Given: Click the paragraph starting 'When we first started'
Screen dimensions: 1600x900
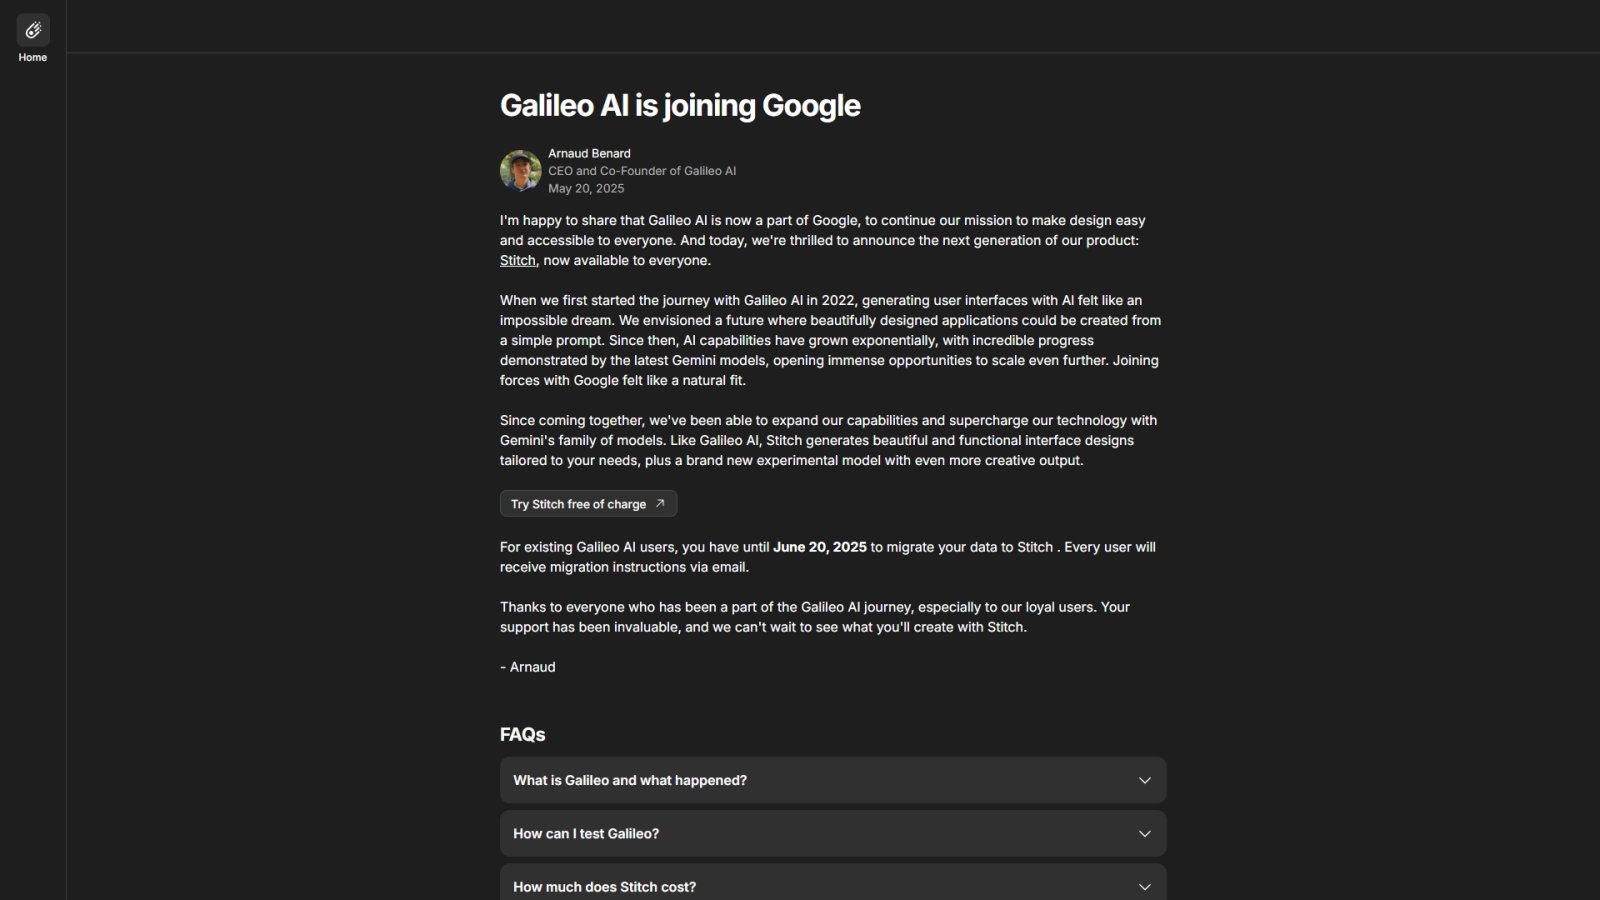Looking at the screenshot, I should 830,340.
